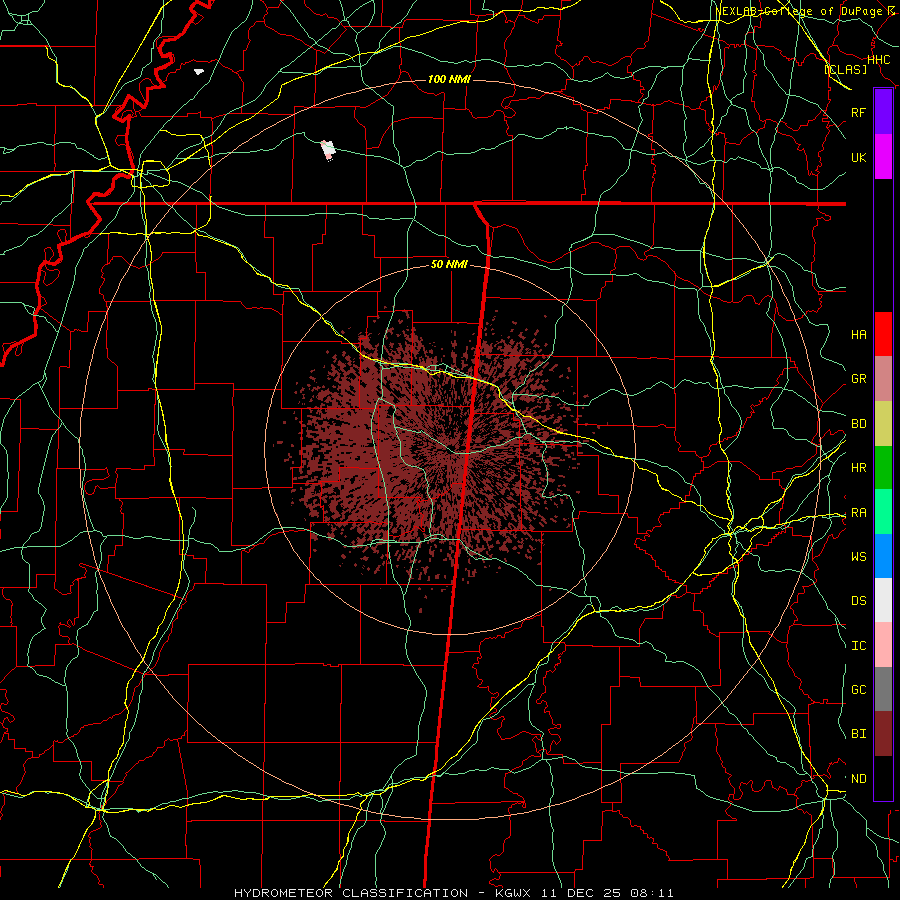Click the 'HR' legend label
Image resolution: width=900 pixels, height=900 pixels.
click(858, 468)
